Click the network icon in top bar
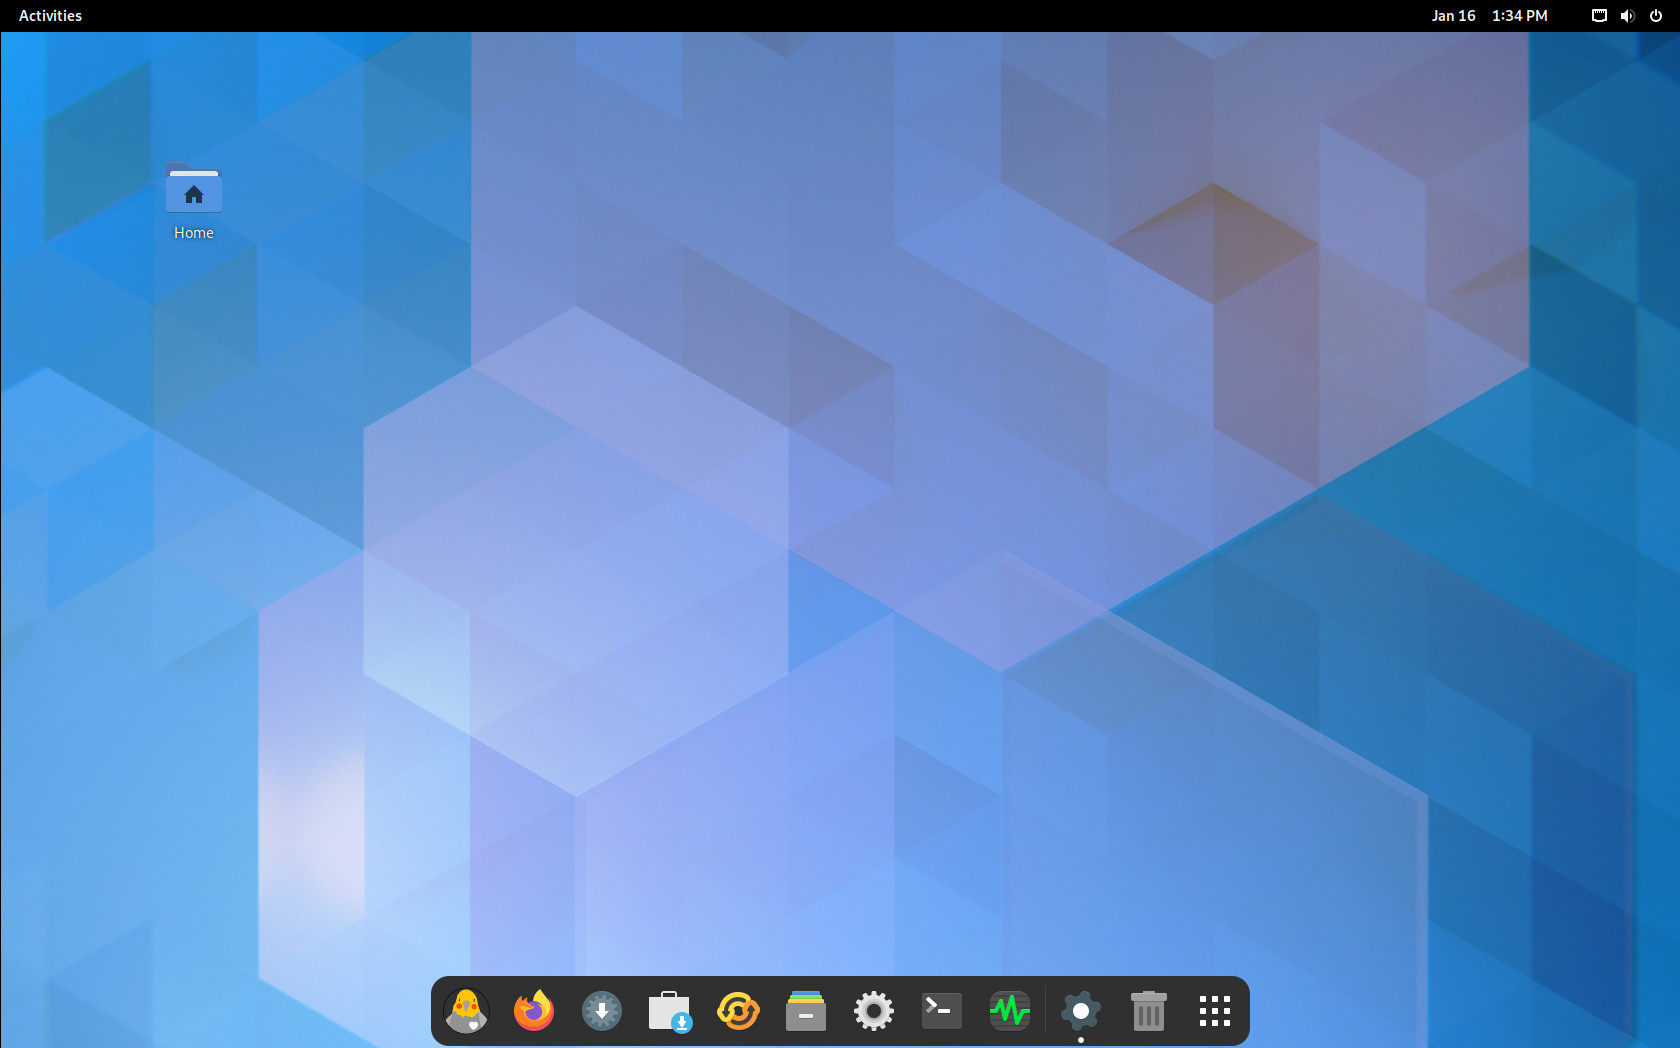The height and width of the screenshot is (1048, 1680). click(1599, 16)
